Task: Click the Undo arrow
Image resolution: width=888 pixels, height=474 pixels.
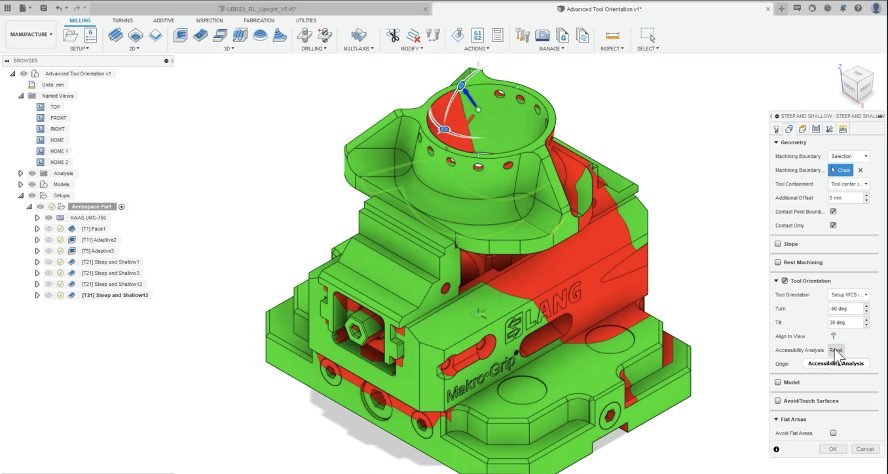Action: pos(60,8)
